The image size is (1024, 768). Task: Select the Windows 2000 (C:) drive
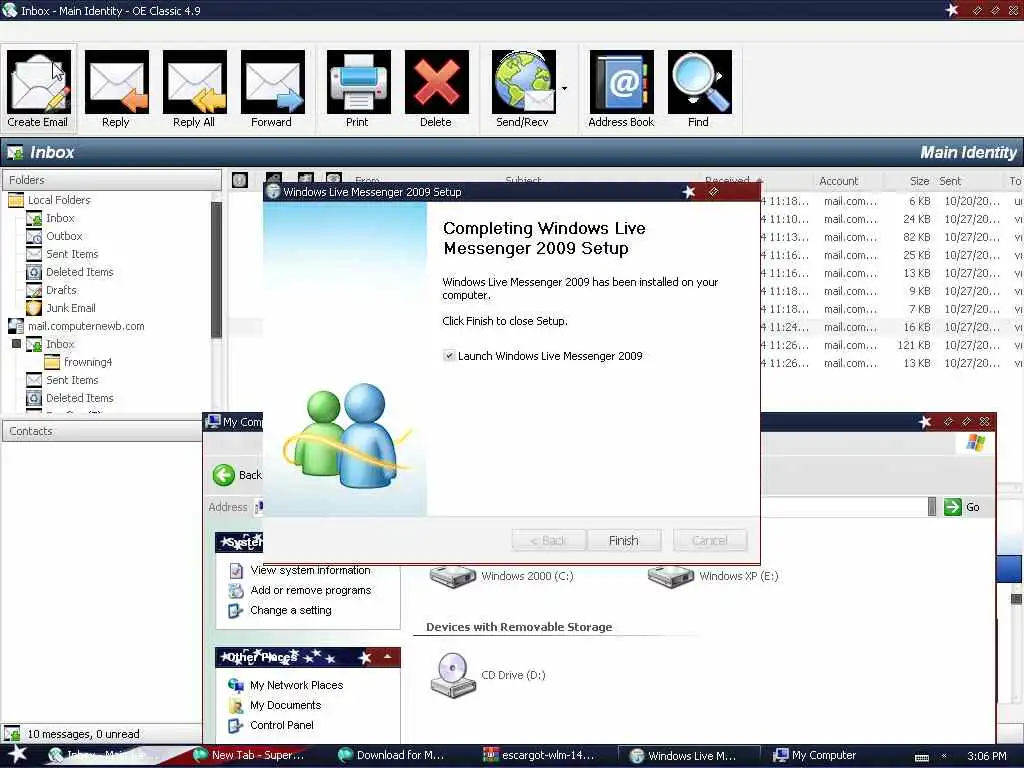coord(502,576)
